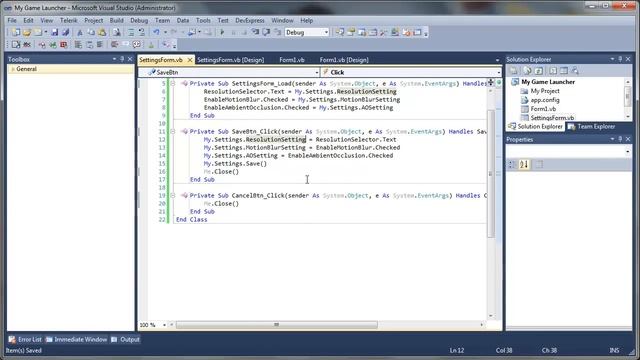
Task: Click the Show All Files icon
Action: click(x=527, y=71)
